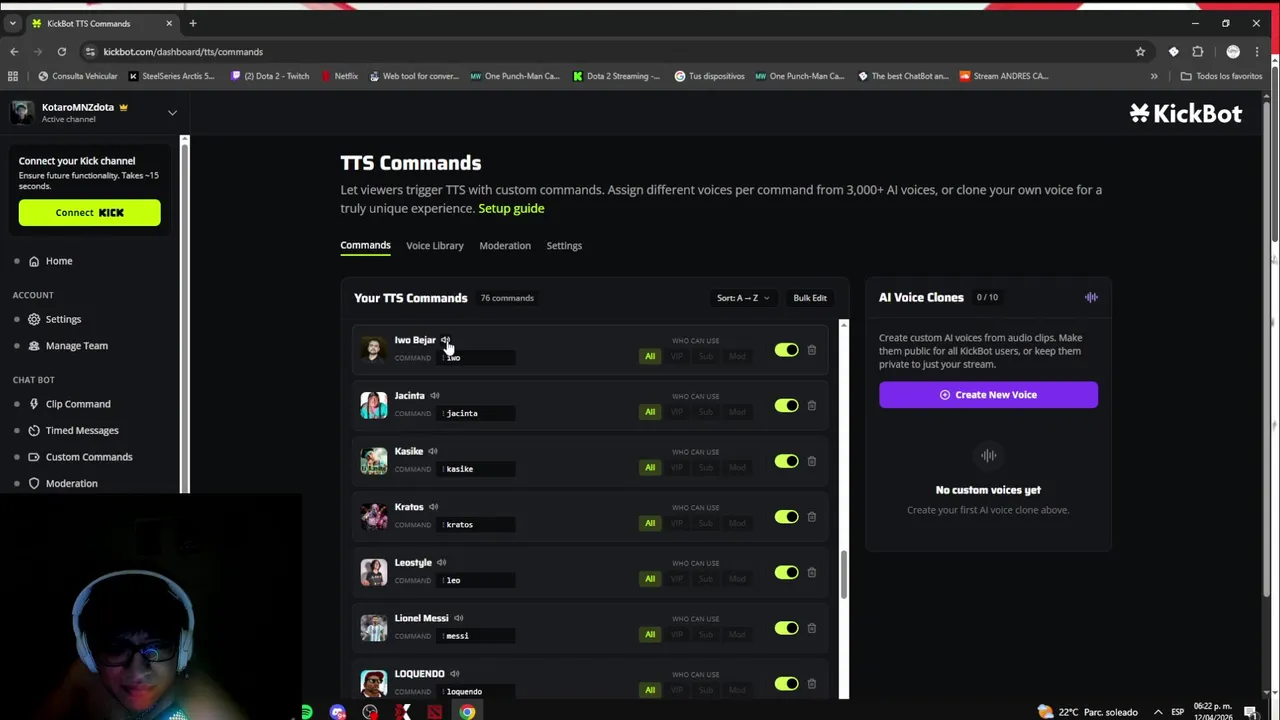Reload the page in Chrome
The height and width of the screenshot is (720, 1280).
pyautogui.click(x=62, y=52)
